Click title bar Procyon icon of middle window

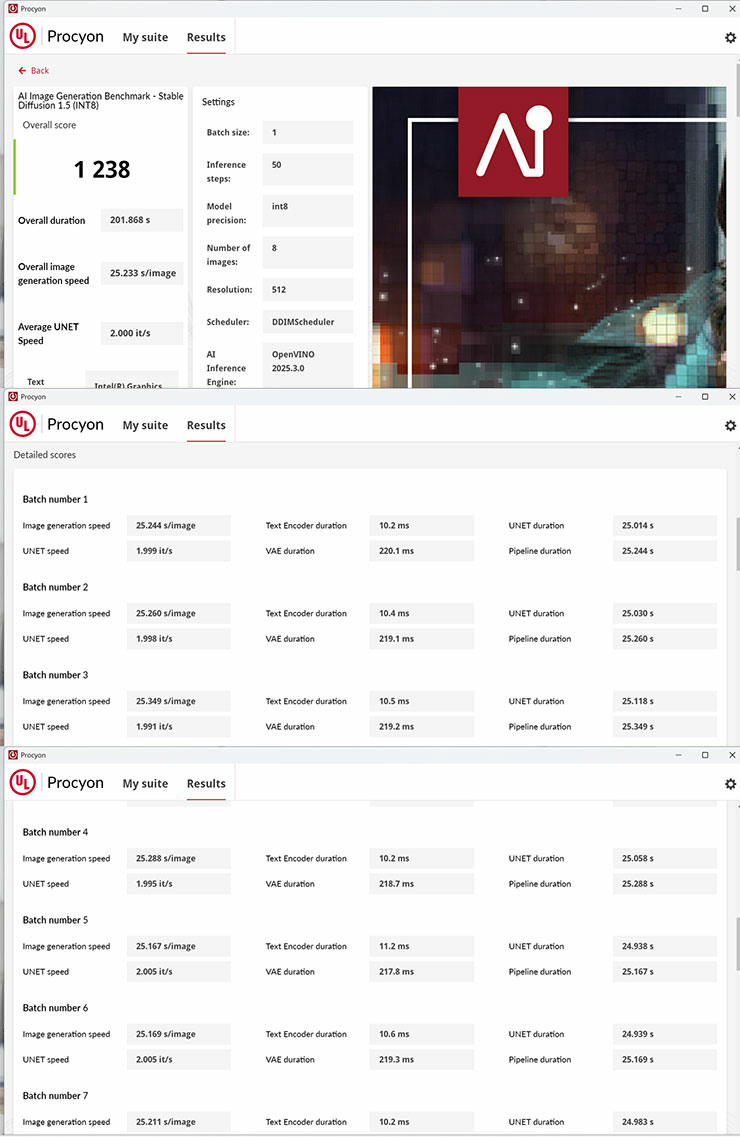tap(13, 397)
